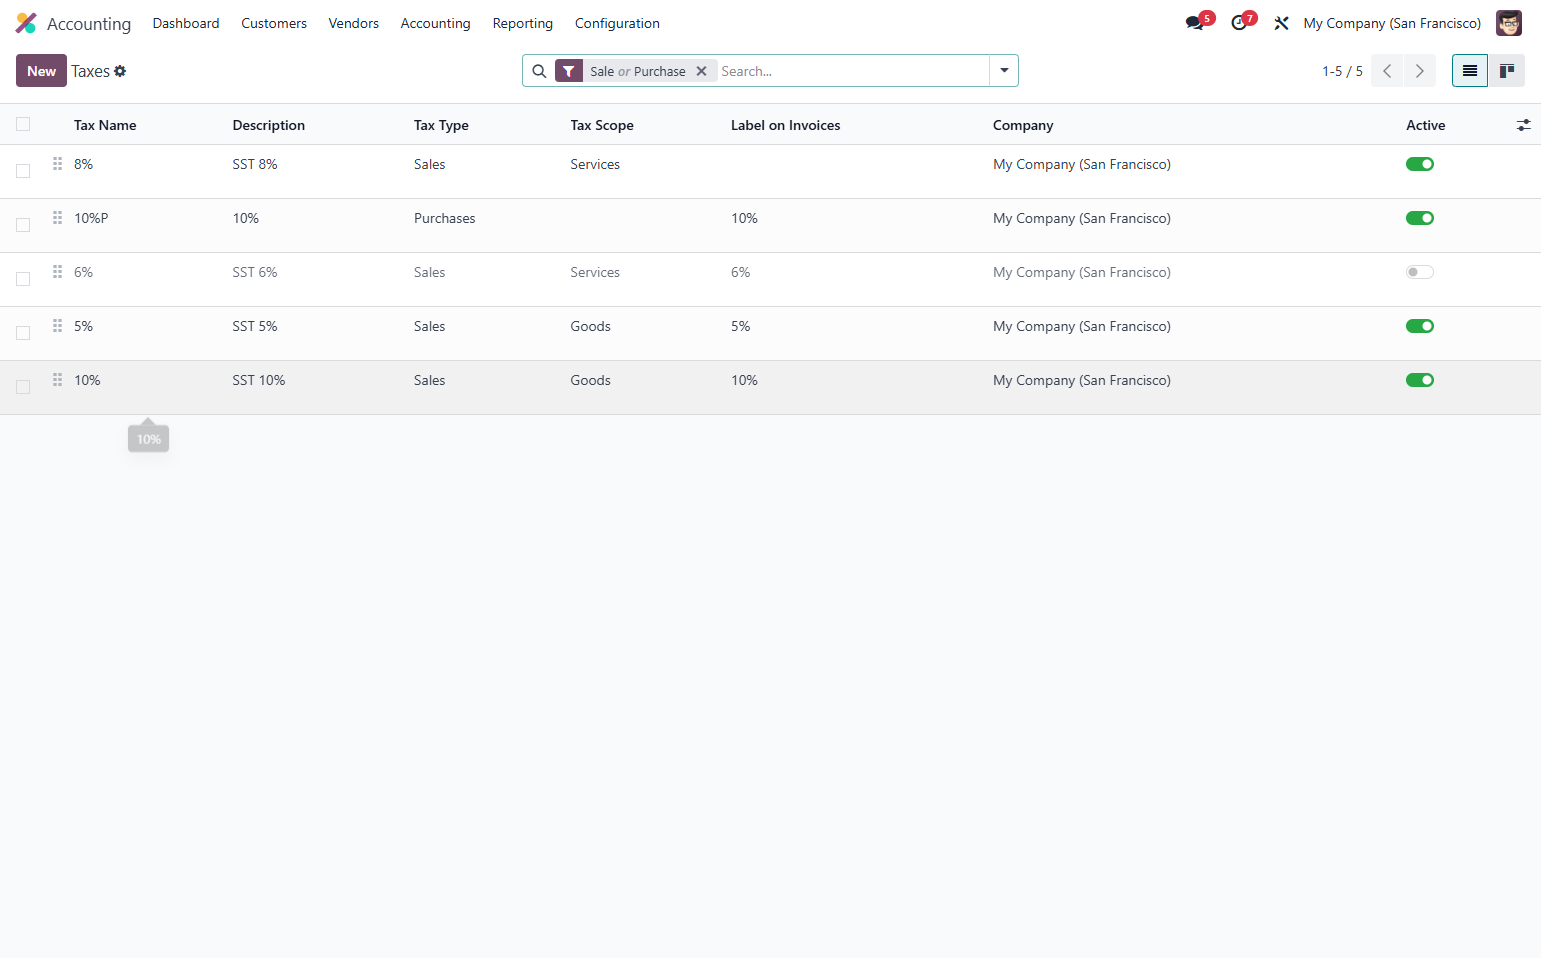Open the Vendors menu
This screenshot has width=1541, height=958.
[354, 23]
